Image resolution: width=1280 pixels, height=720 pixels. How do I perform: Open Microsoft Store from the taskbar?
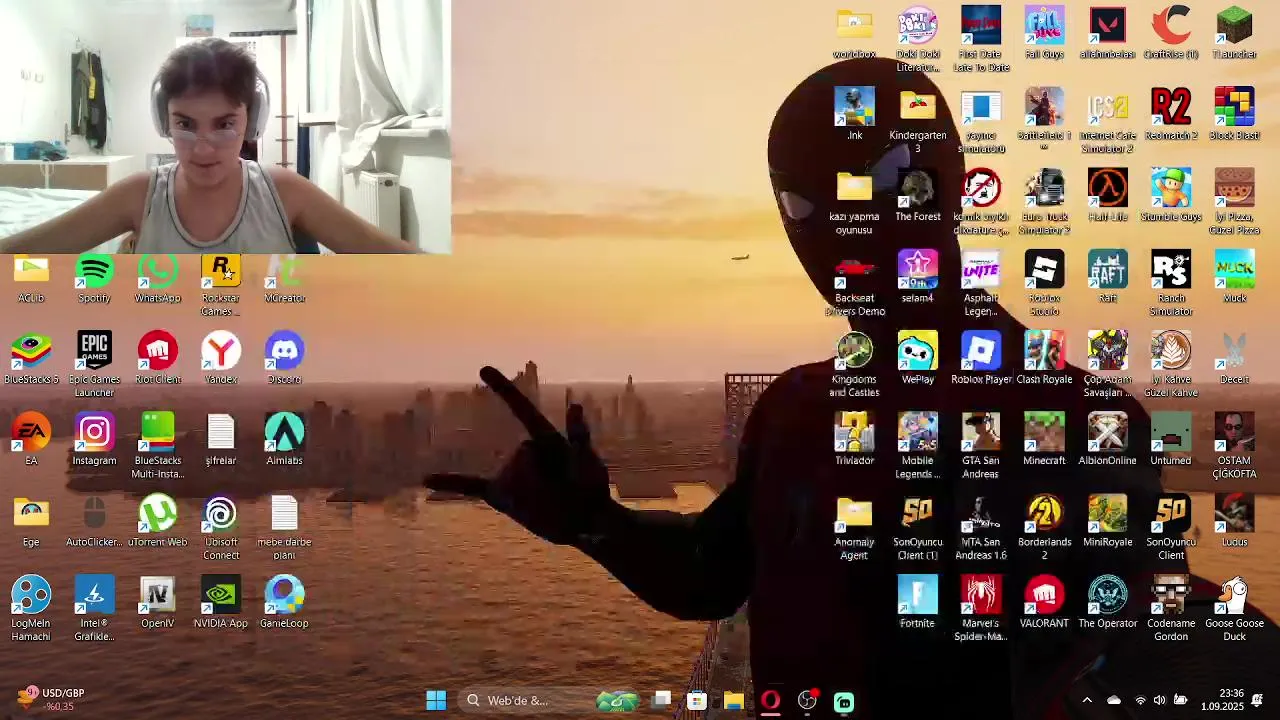coord(698,701)
